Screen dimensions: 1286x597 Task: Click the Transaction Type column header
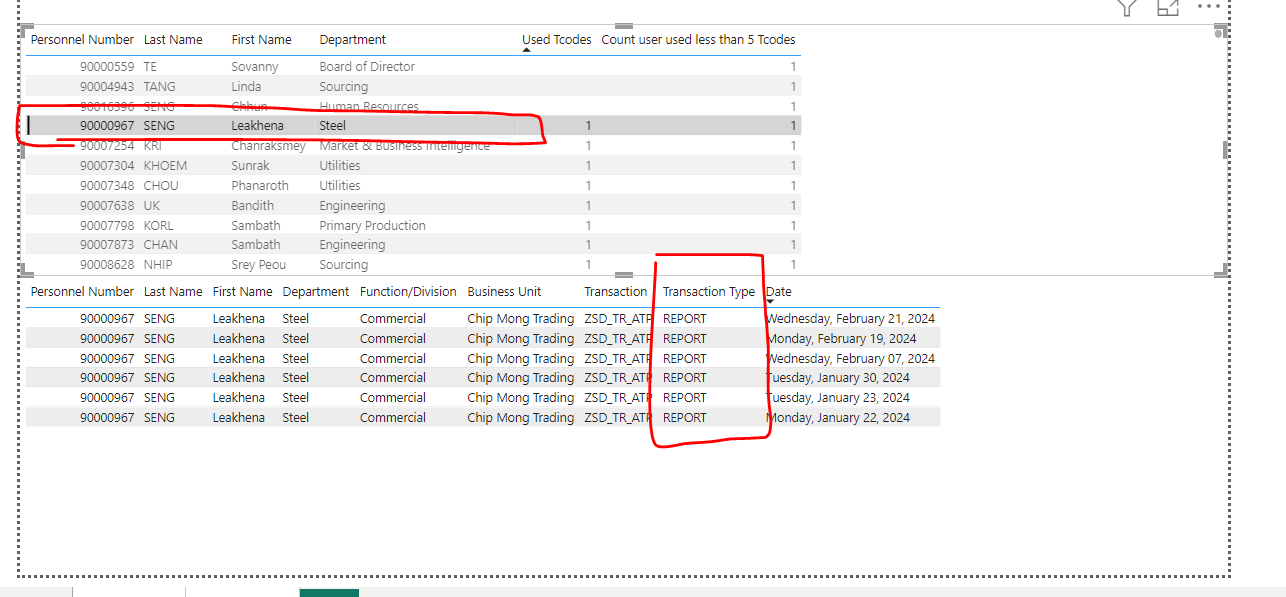[x=709, y=292]
